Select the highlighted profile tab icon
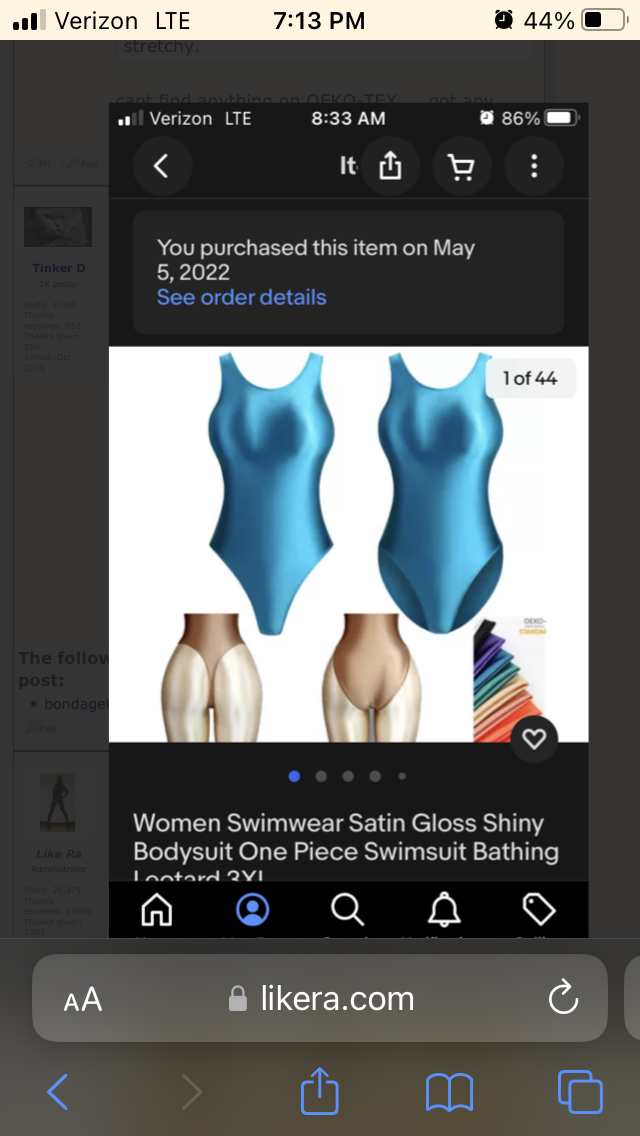Image resolution: width=640 pixels, height=1136 pixels. (252, 909)
